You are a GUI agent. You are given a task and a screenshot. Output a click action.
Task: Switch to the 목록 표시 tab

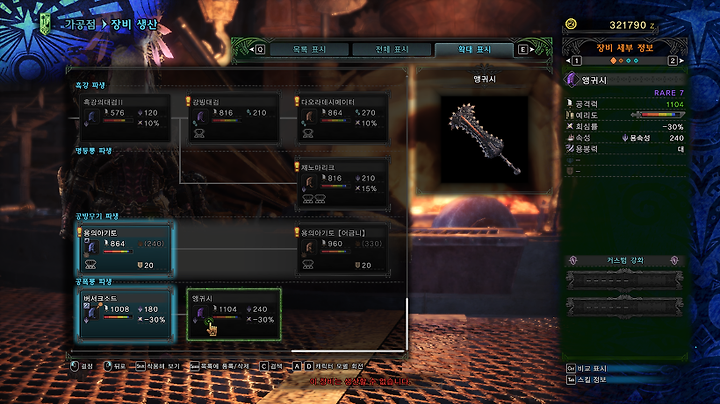click(x=309, y=49)
